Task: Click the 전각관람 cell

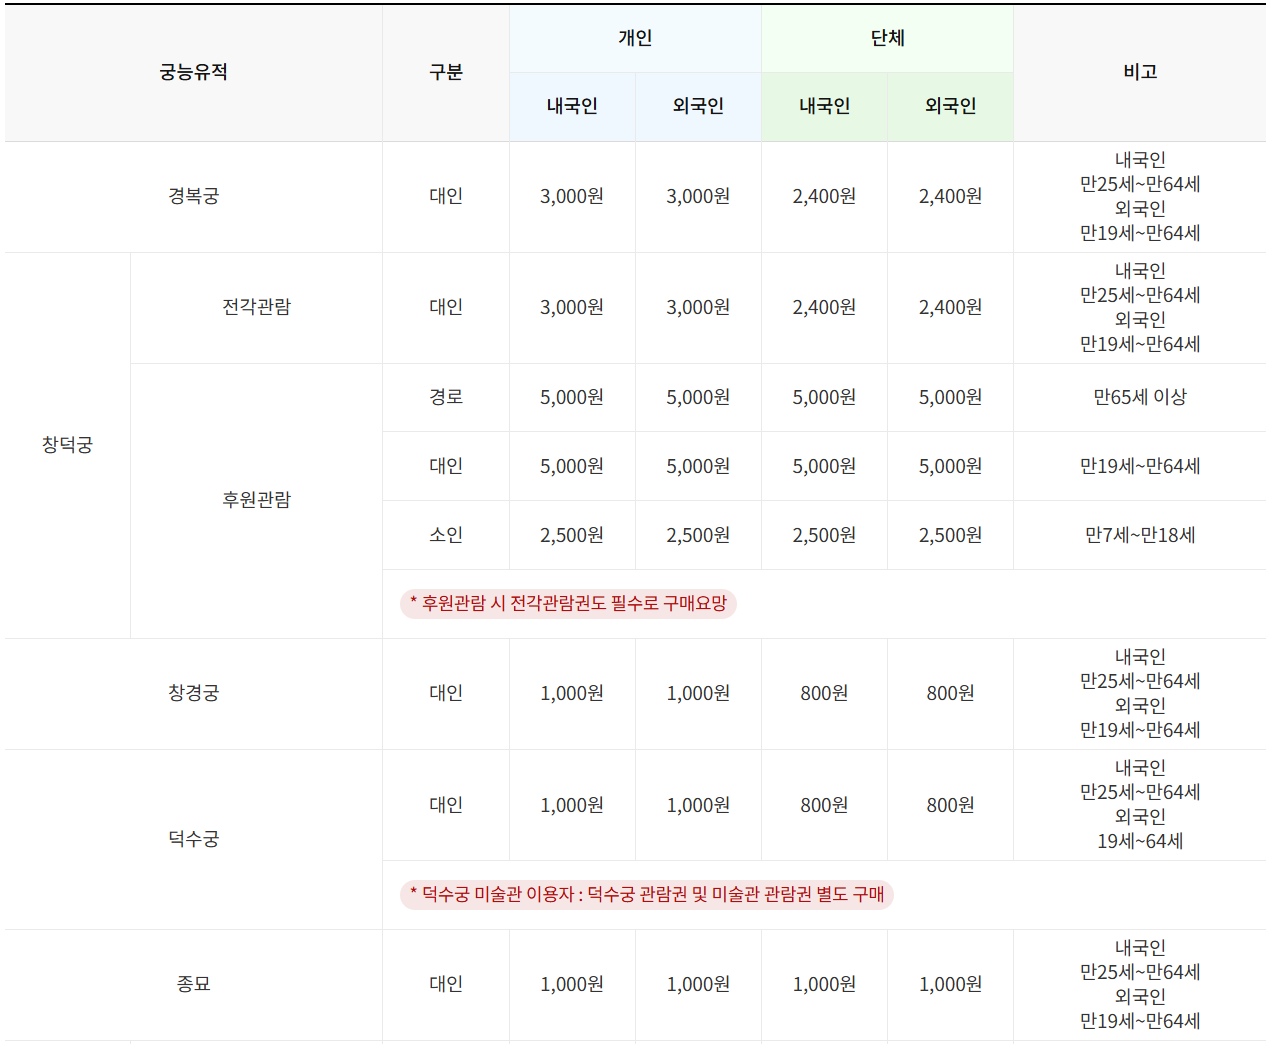Action: (x=256, y=307)
